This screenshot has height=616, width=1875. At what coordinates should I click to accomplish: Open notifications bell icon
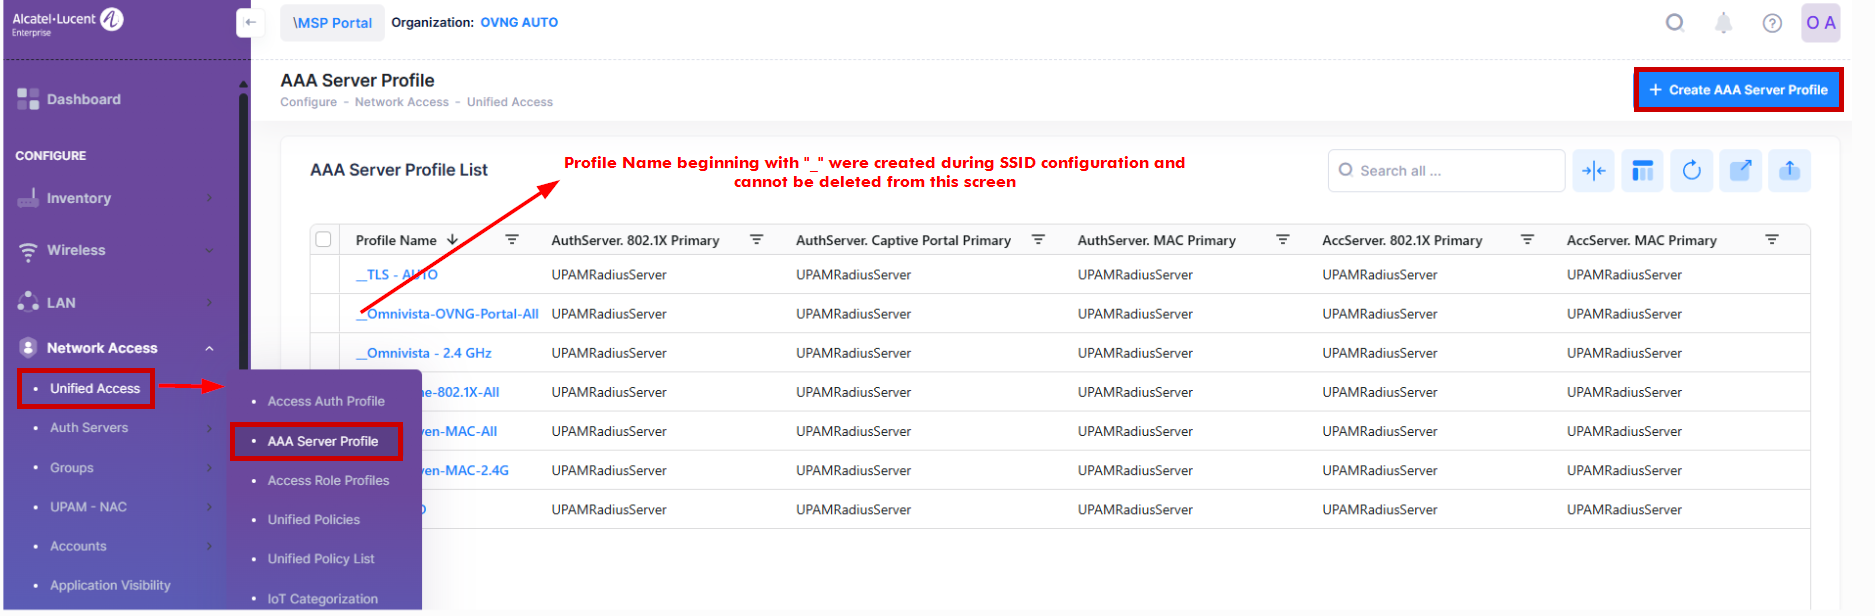(1723, 23)
